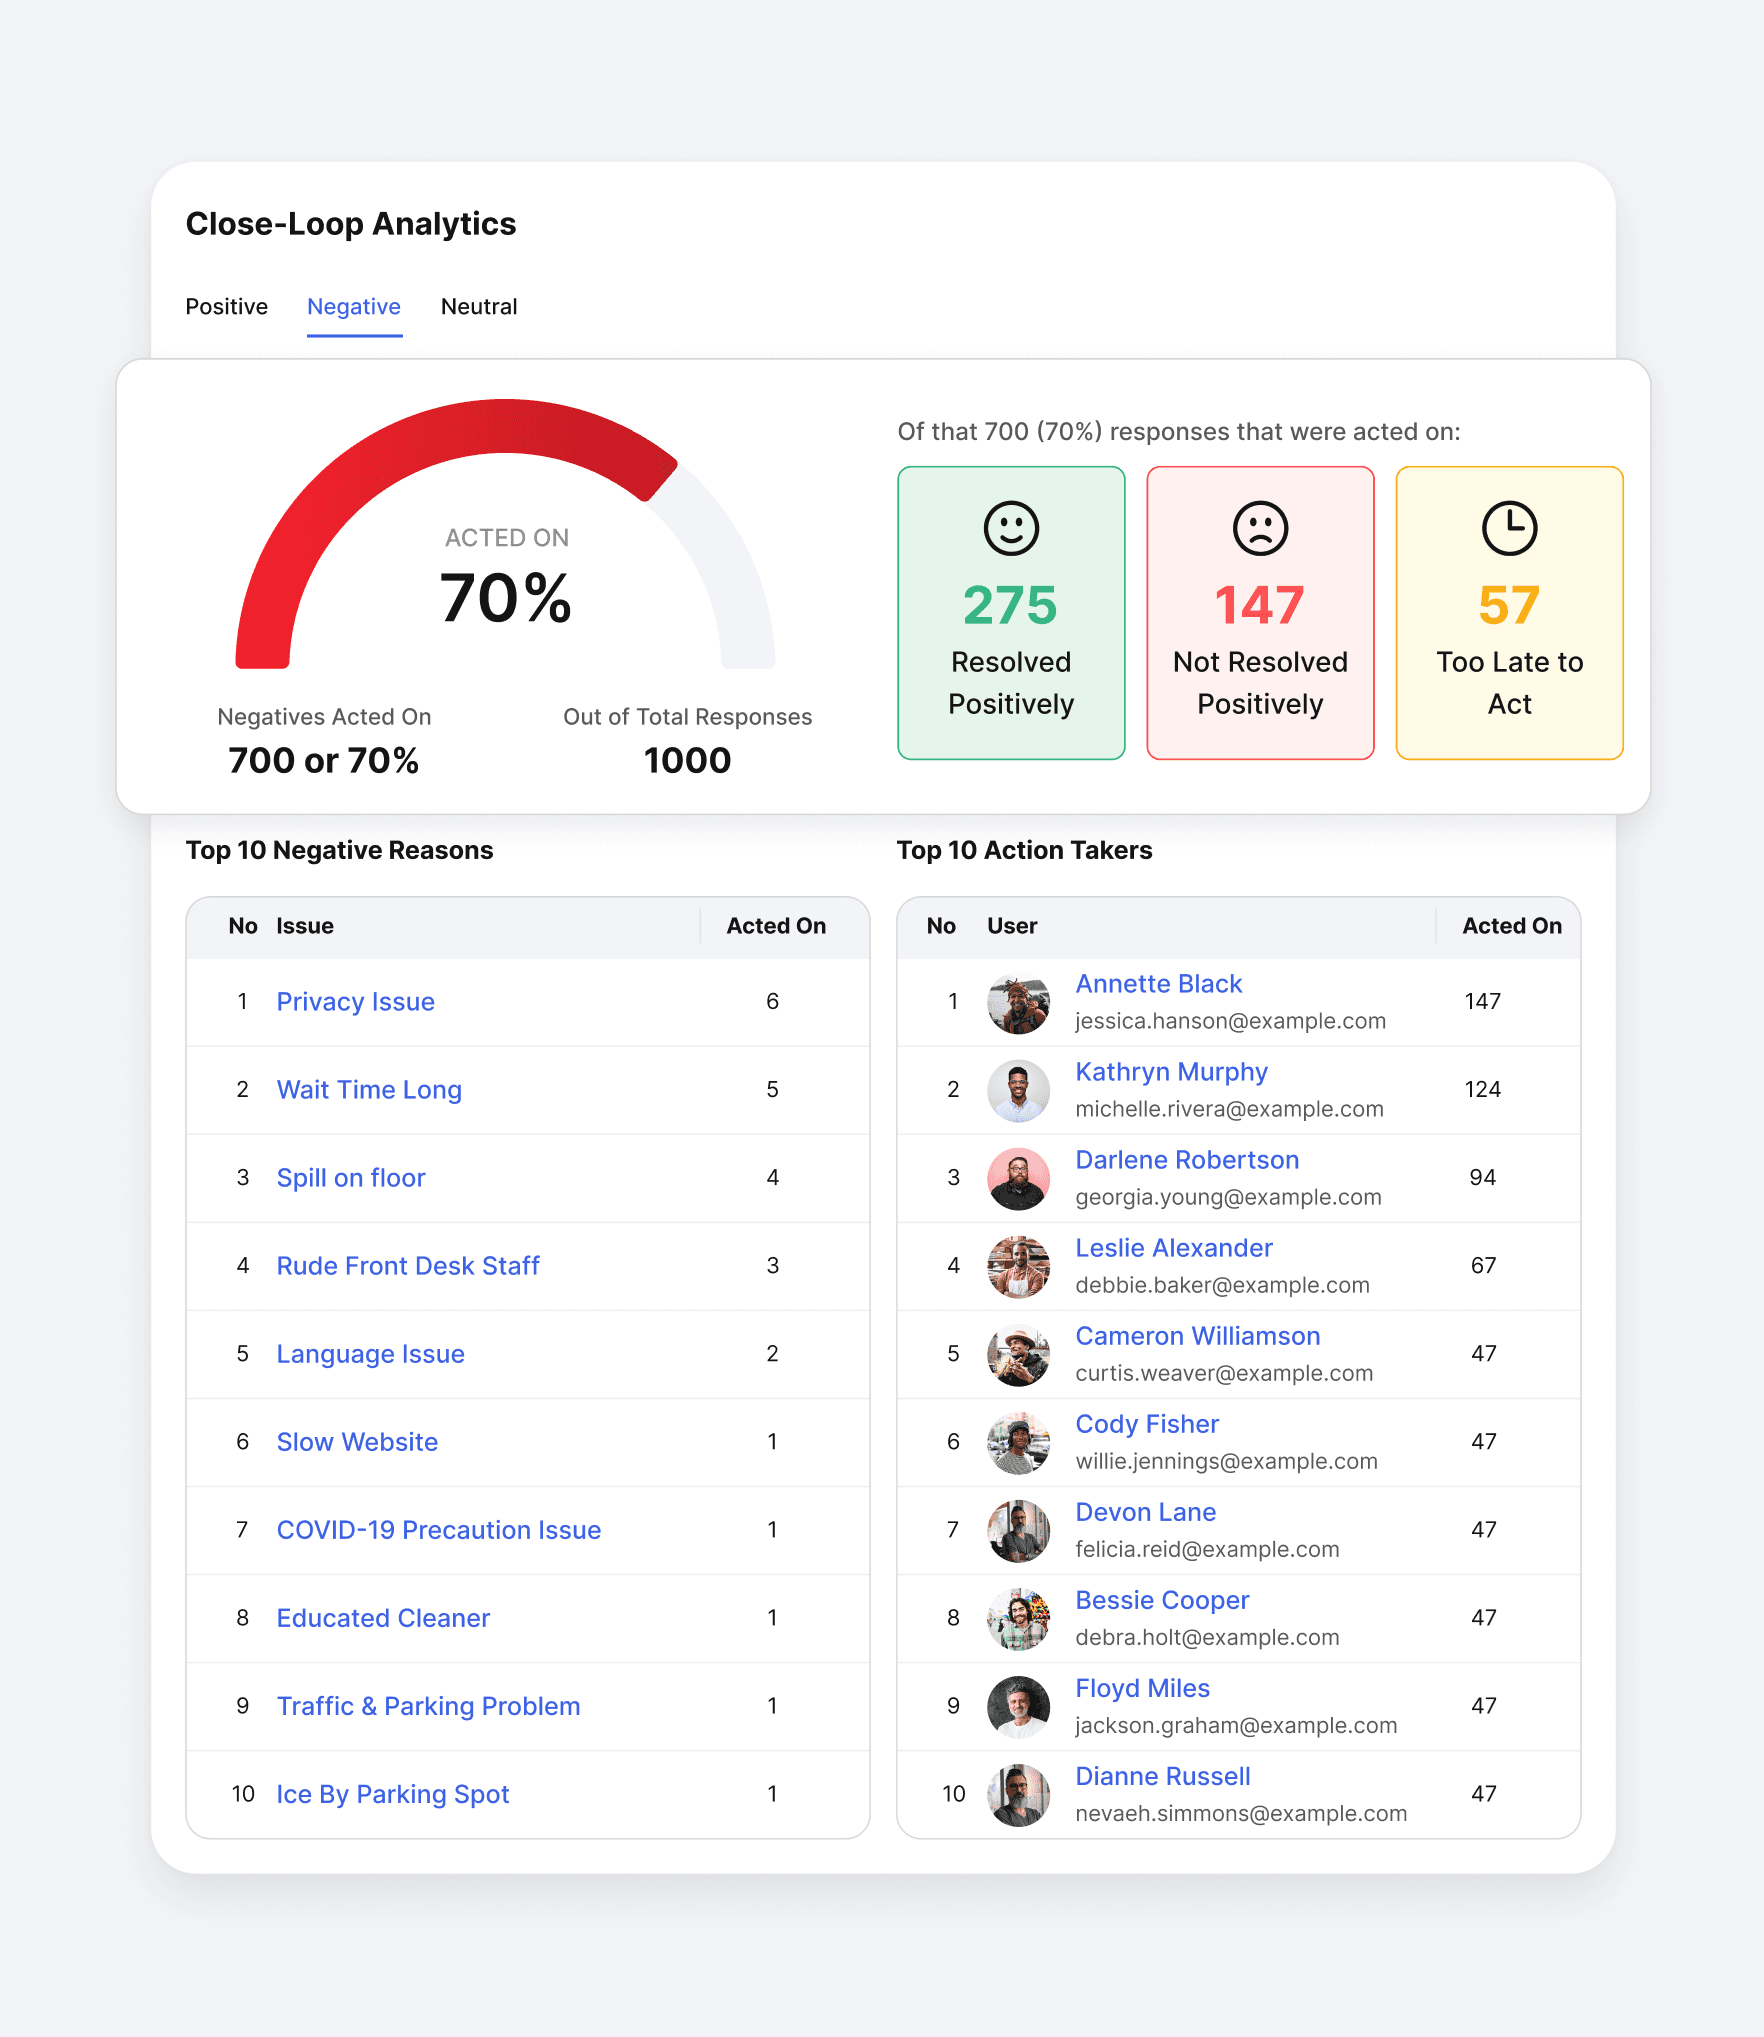Click Kathryn Murphy's avatar picture
Viewport: 1764px width, 2037px height.
1018,1090
